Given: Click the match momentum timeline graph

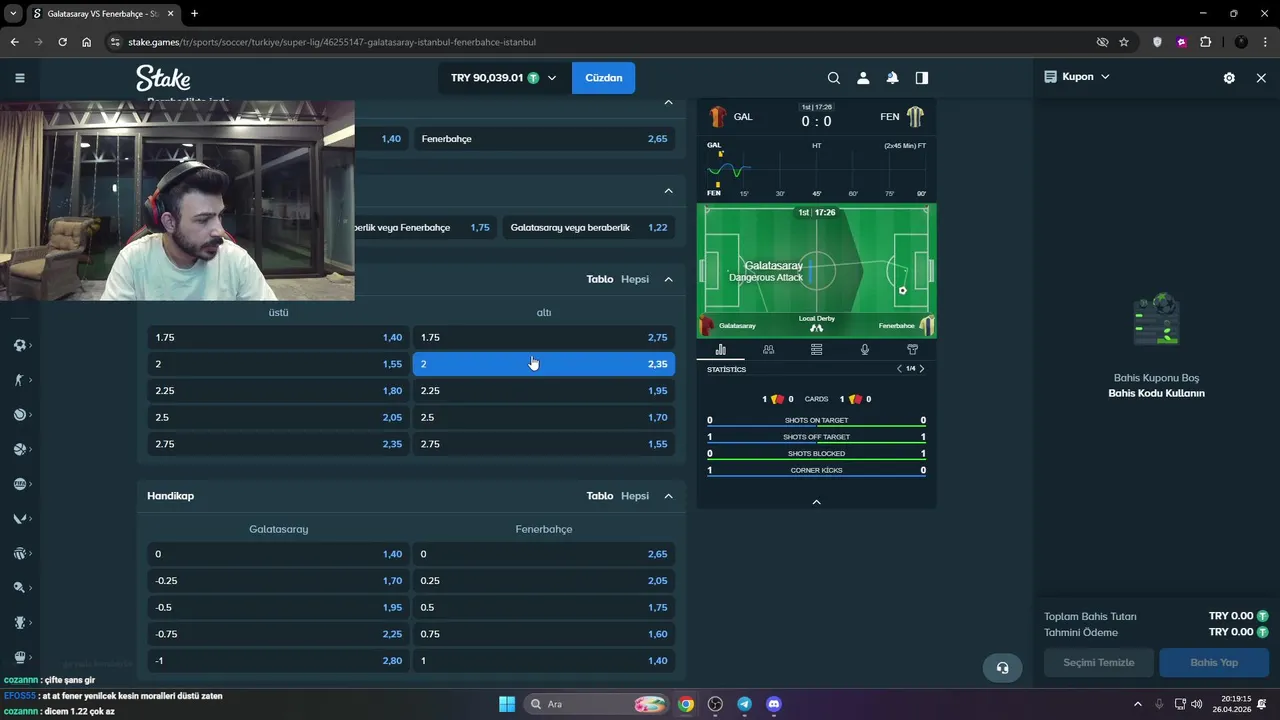Looking at the screenshot, I should point(816,168).
